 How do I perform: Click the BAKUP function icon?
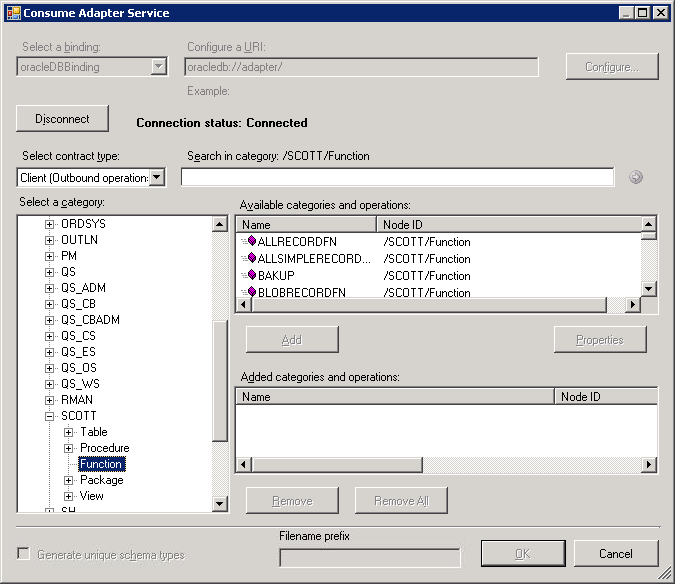(x=250, y=275)
